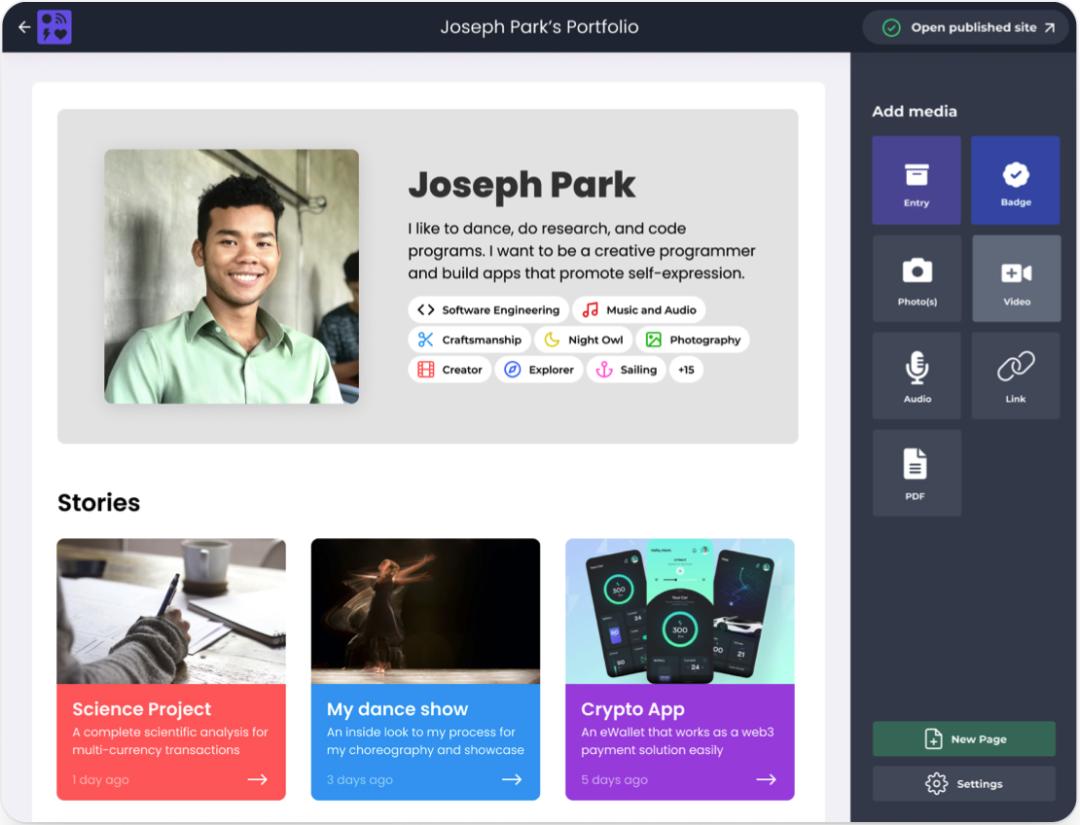Screen dimensions: 1080x825
Task: Select the Craftsmanship tag
Action: click(469, 340)
